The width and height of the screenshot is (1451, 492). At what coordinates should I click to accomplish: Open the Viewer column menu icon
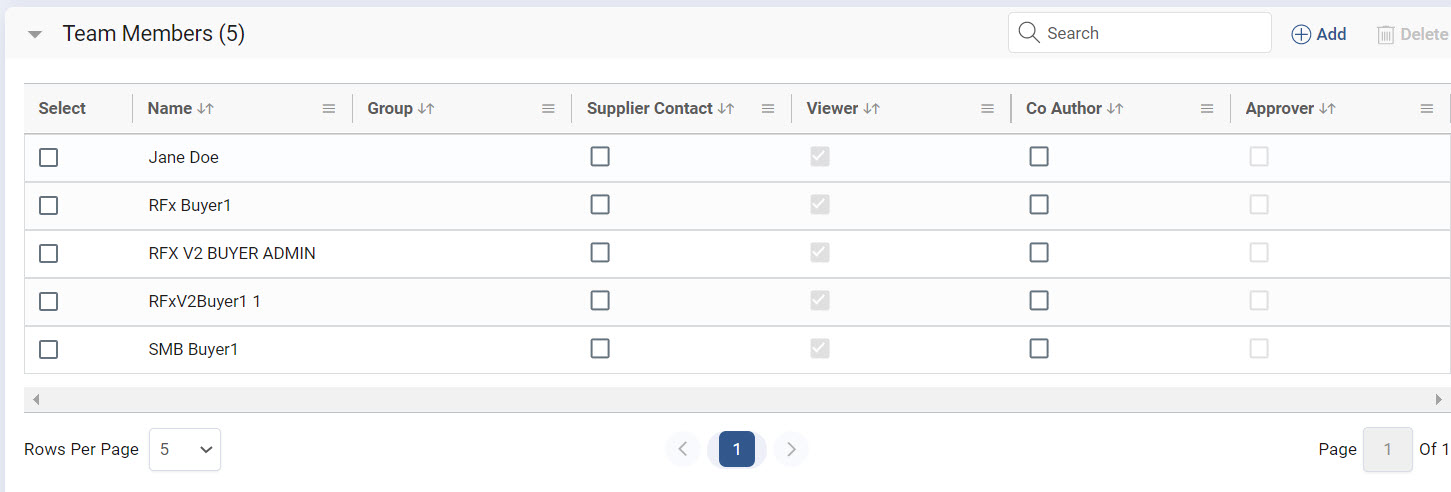coord(987,109)
